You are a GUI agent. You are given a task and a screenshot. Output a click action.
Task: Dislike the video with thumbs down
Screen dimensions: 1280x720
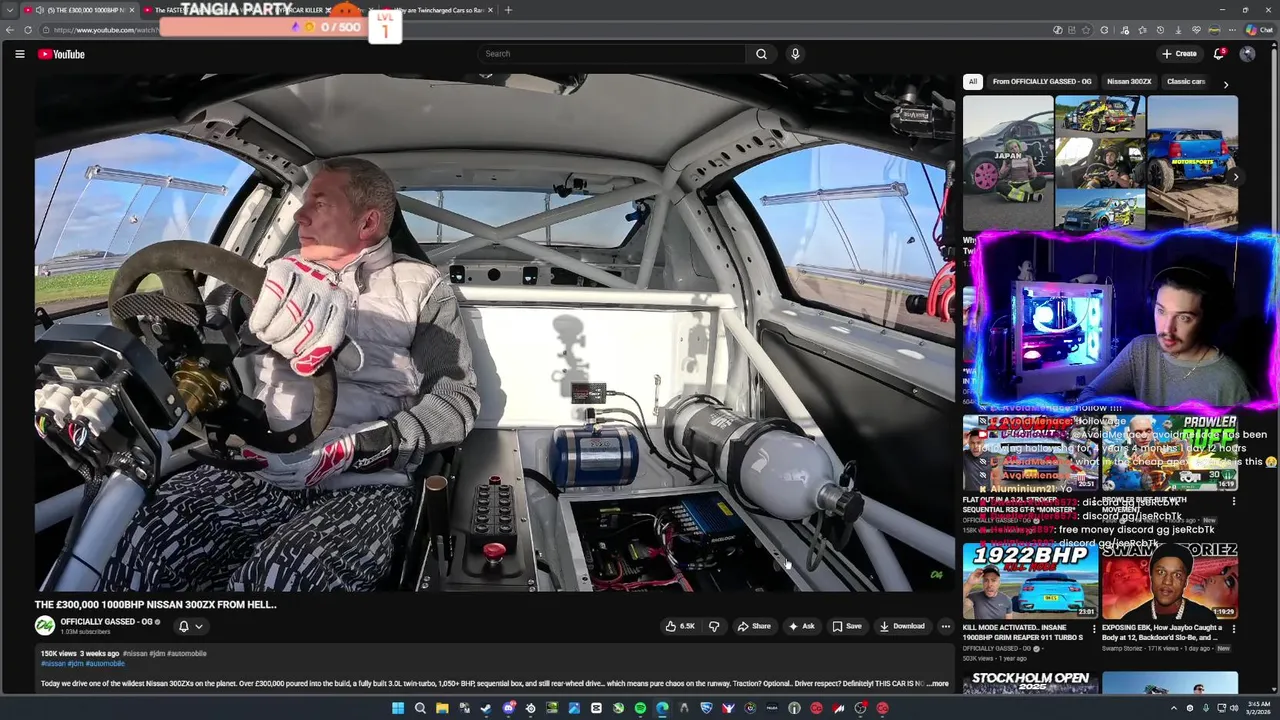tap(714, 626)
